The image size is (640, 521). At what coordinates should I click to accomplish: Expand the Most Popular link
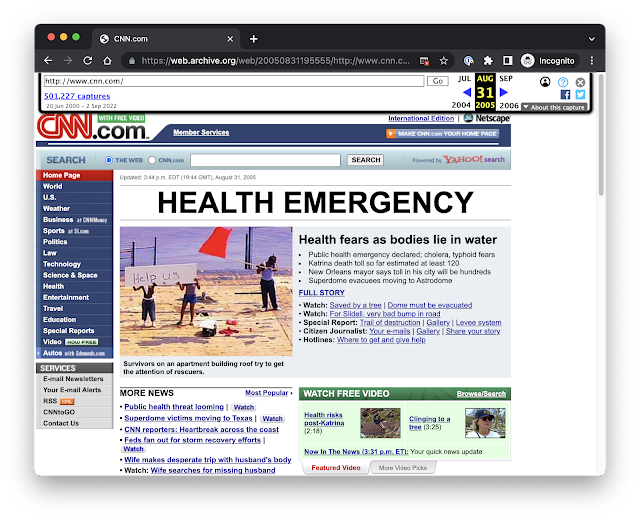pyautogui.click(x=269, y=393)
